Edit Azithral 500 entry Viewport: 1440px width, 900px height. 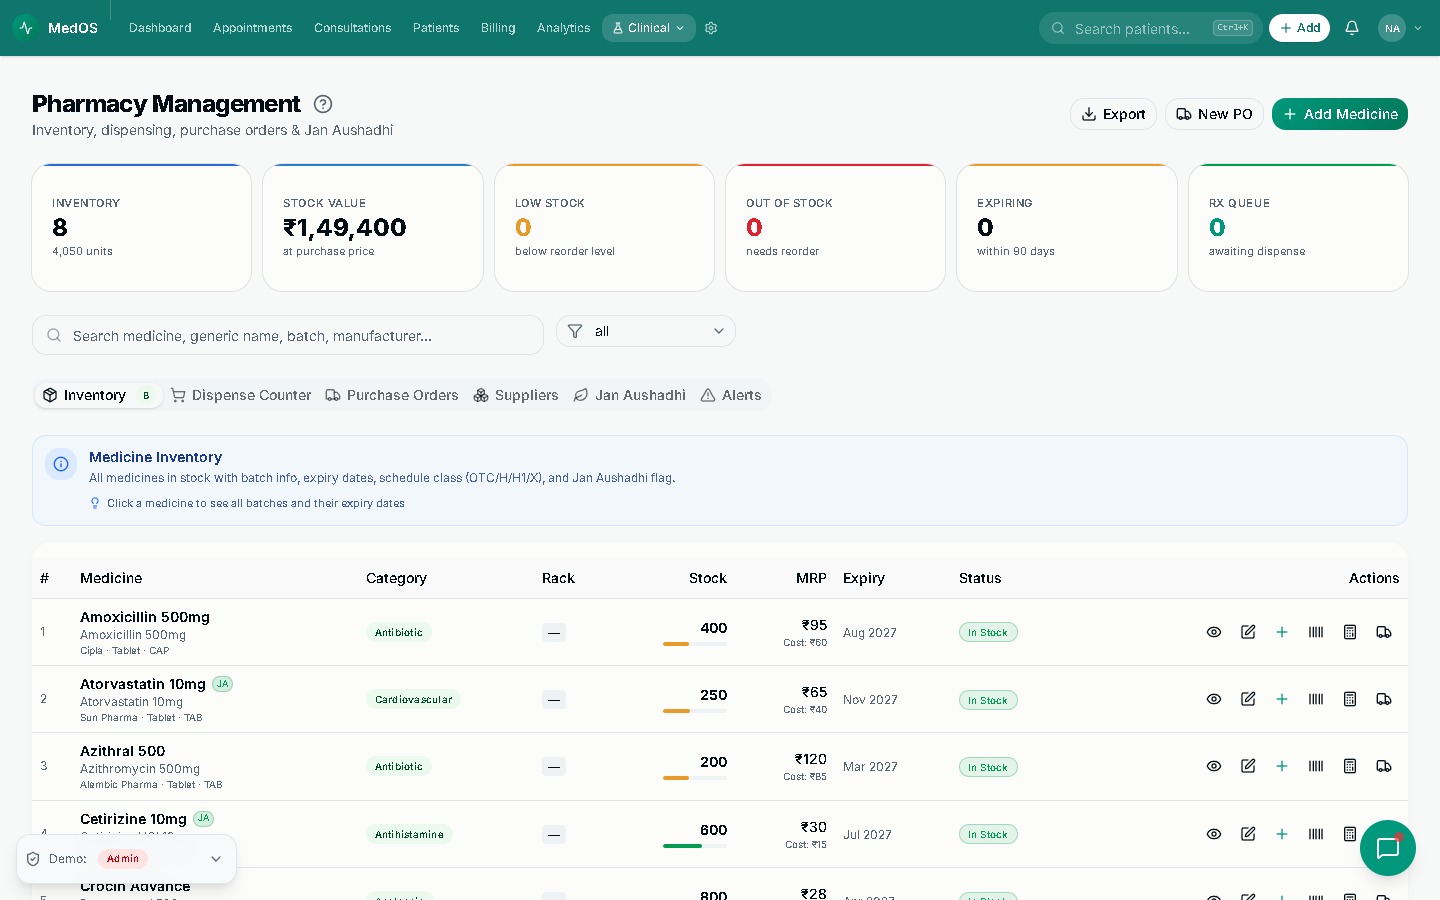coord(1248,766)
